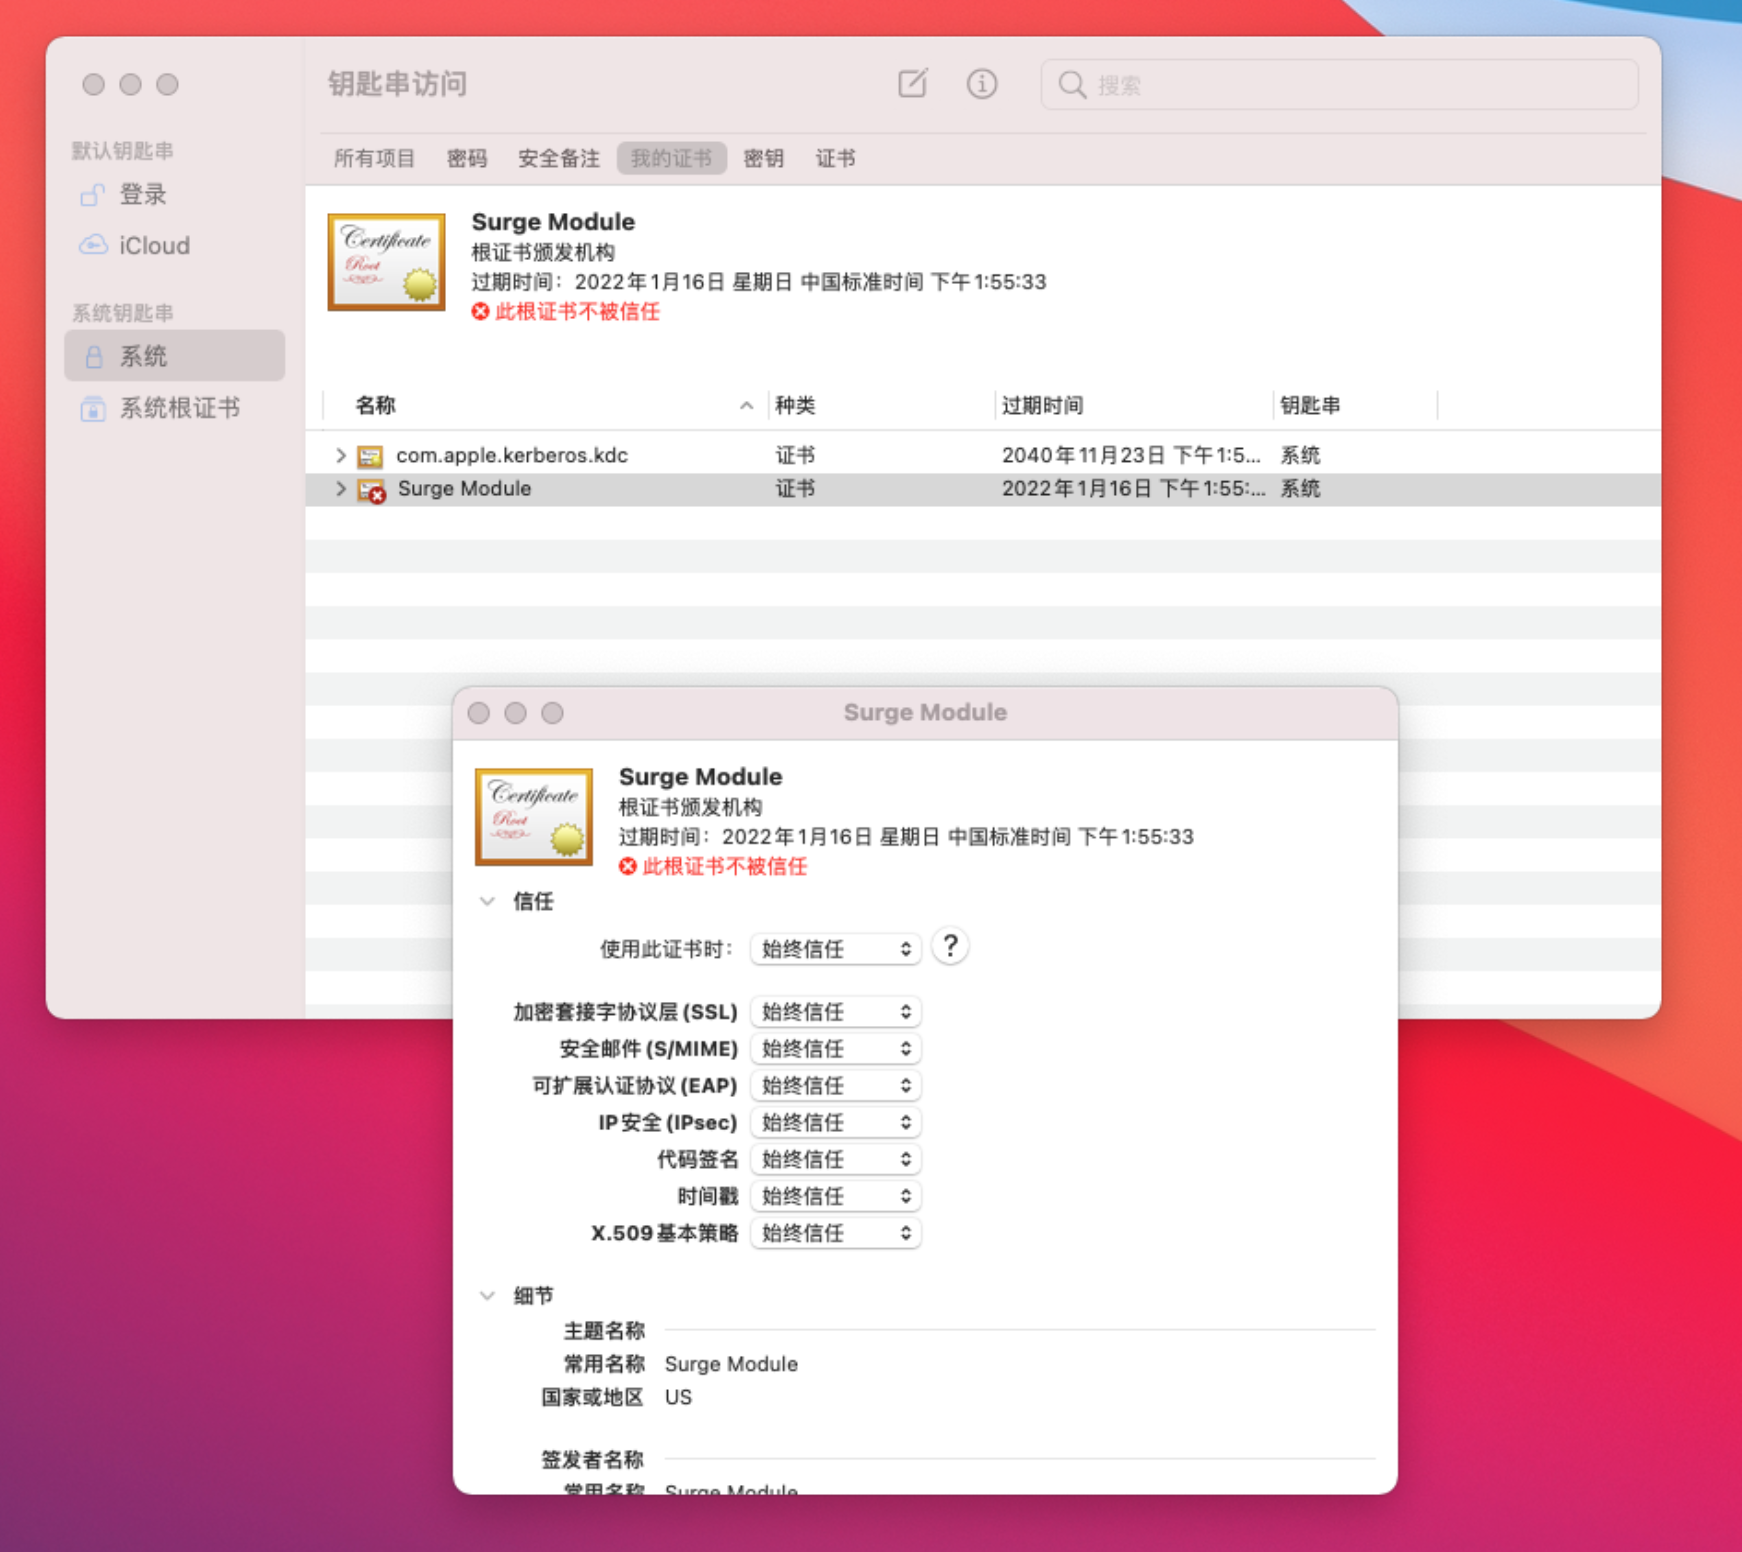Click the search magnifier icon
Screen dimensions: 1742x1552
[1072, 85]
